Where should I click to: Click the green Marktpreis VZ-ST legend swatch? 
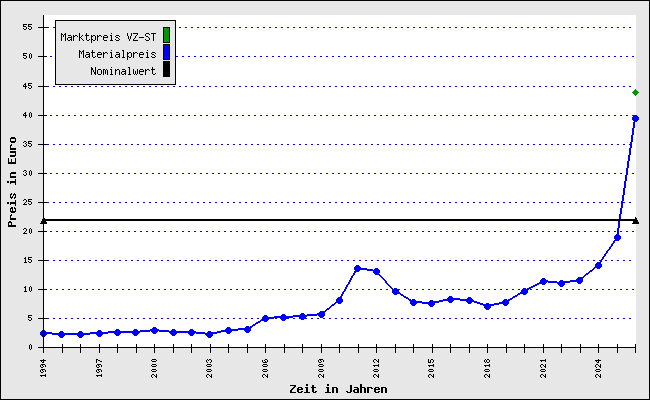click(166, 36)
